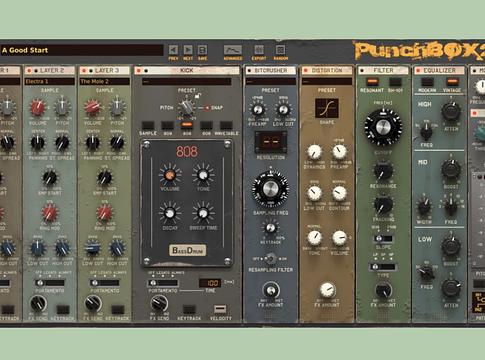Load the previous preset with Prev
The image size is (485, 360).
click(173, 50)
